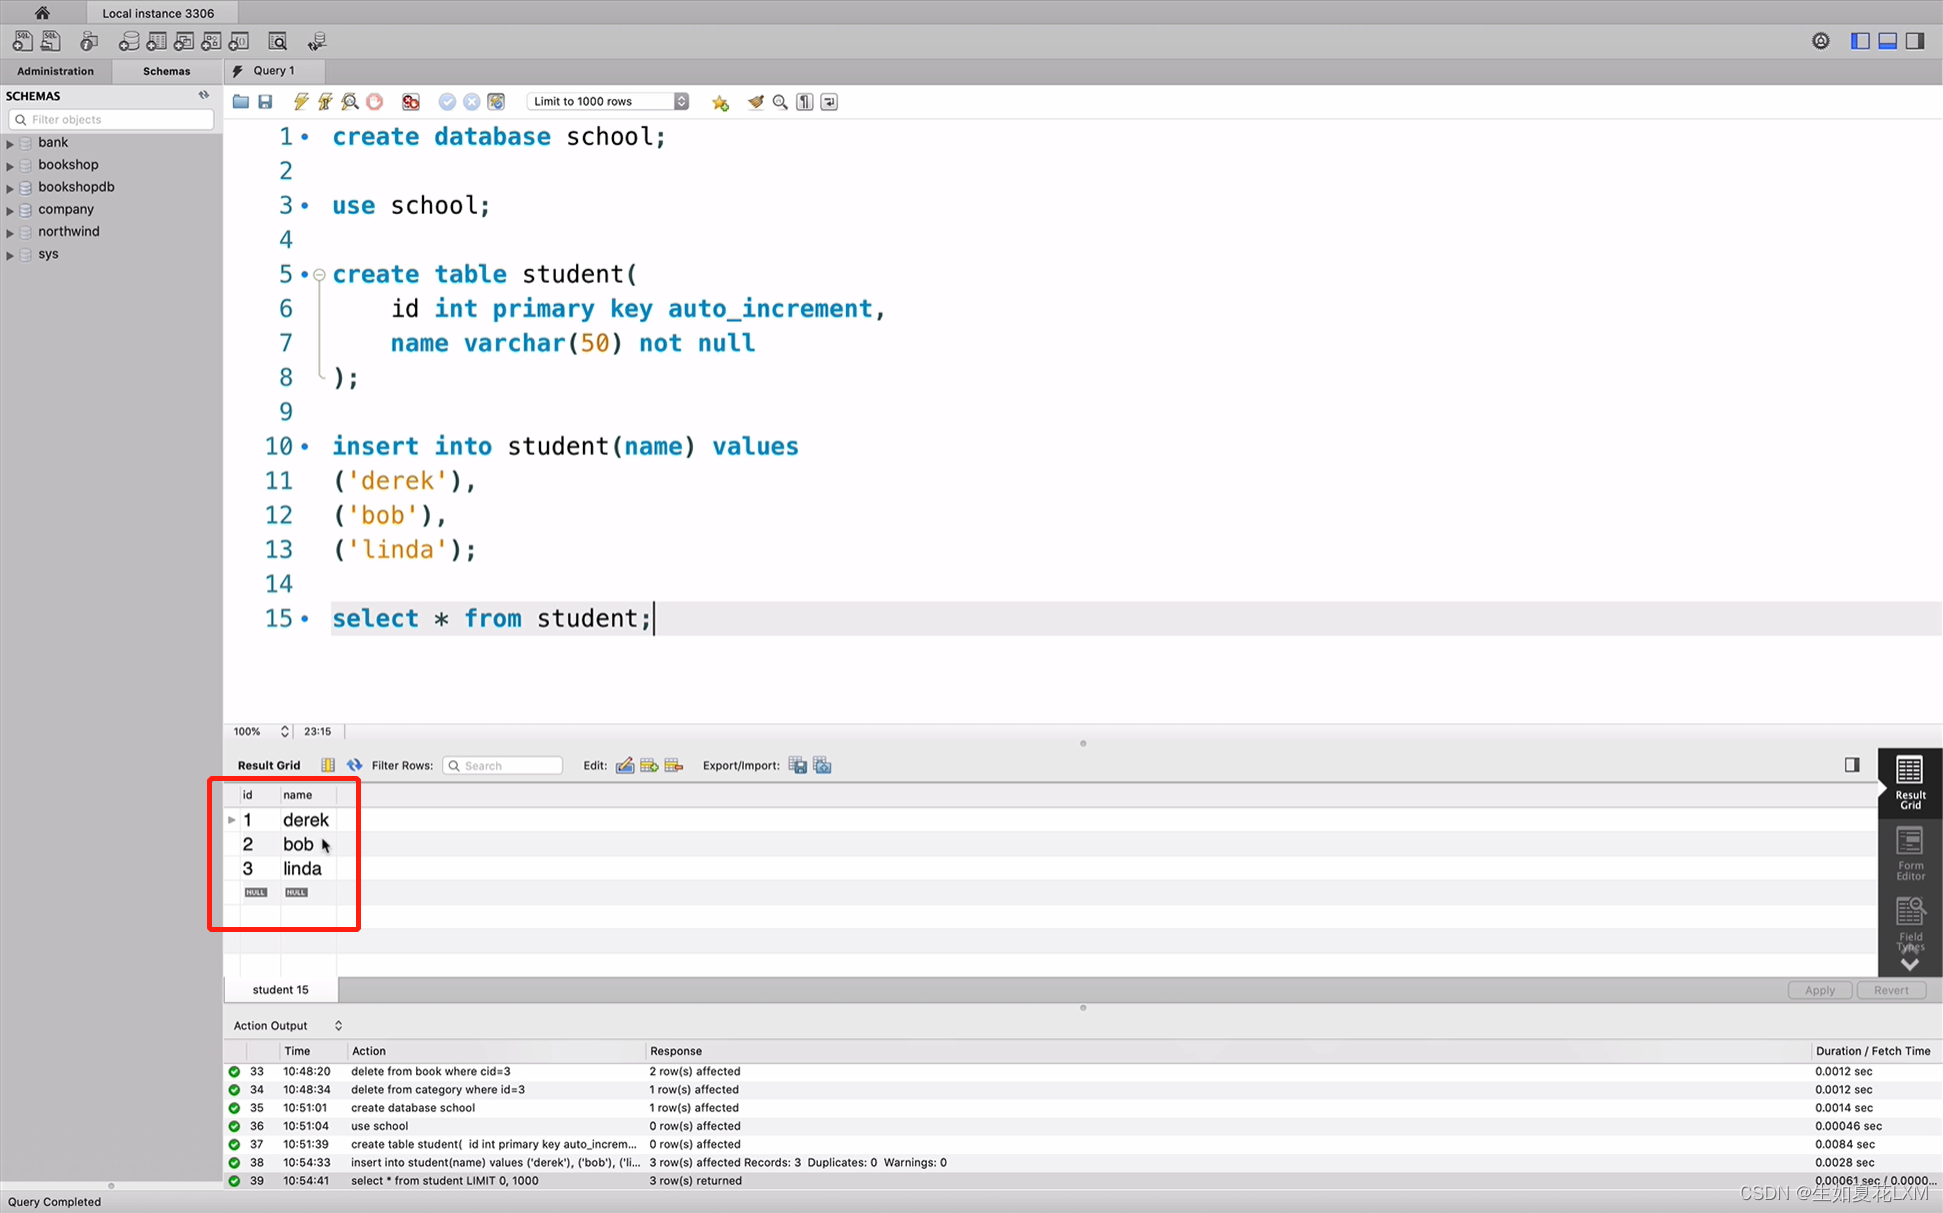Open a SQL script file
The height and width of the screenshot is (1213, 1943).
click(241, 102)
